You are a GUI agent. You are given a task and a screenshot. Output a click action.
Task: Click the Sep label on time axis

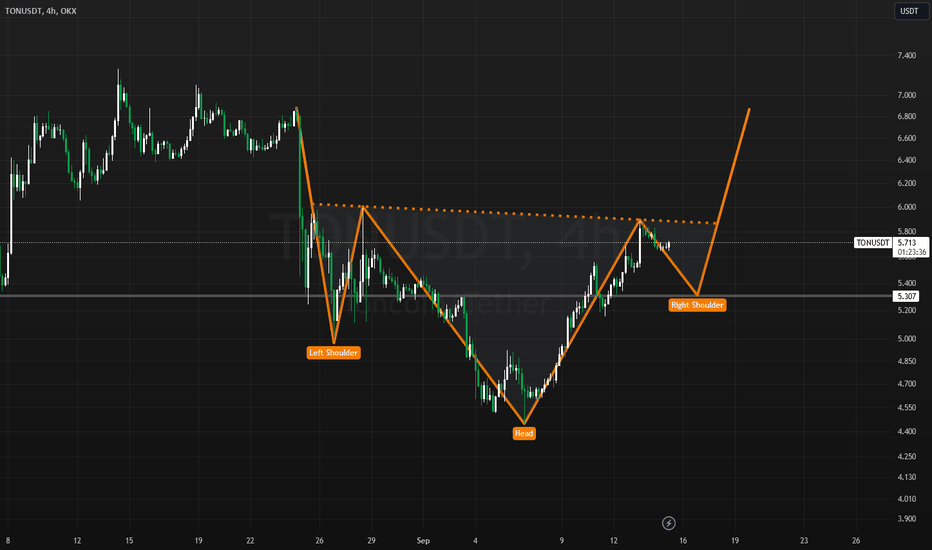click(x=423, y=540)
